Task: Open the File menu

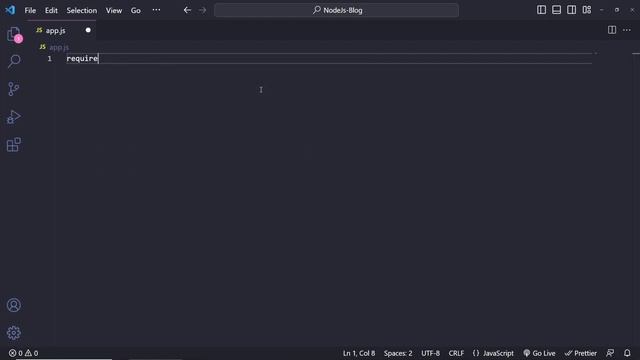Action: [30, 10]
